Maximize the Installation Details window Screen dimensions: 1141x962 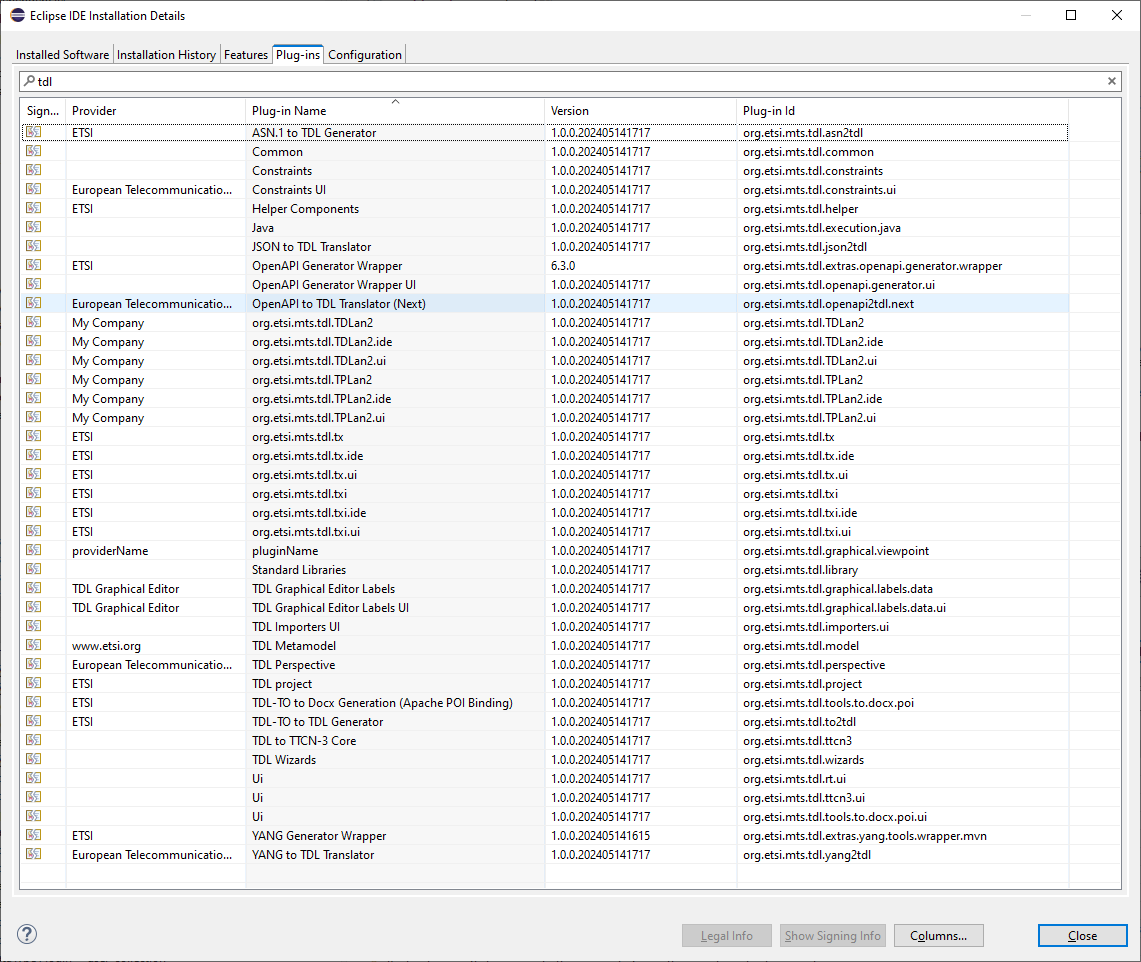click(x=1071, y=15)
